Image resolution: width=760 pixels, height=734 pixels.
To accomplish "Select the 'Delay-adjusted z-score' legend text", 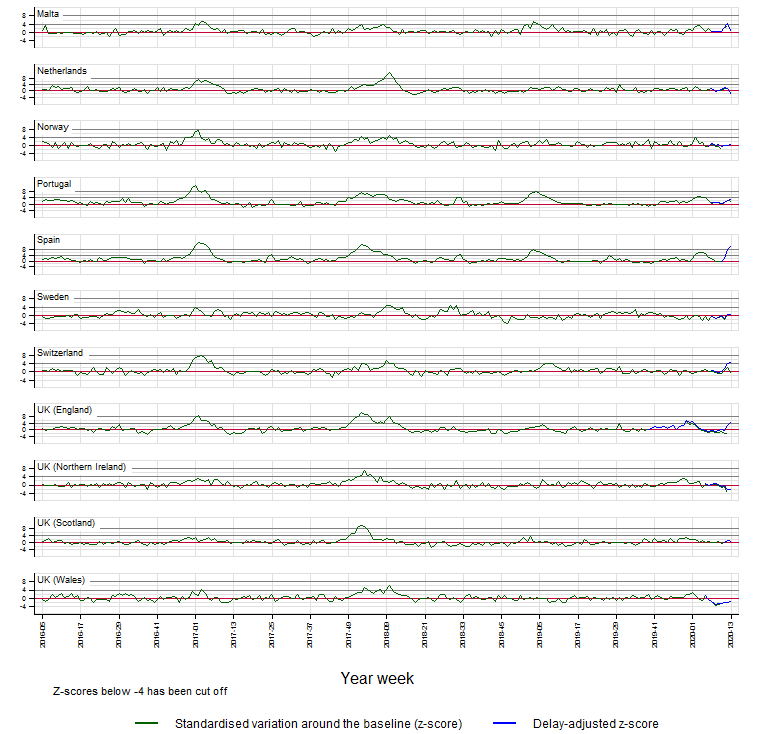I will click(x=596, y=724).
